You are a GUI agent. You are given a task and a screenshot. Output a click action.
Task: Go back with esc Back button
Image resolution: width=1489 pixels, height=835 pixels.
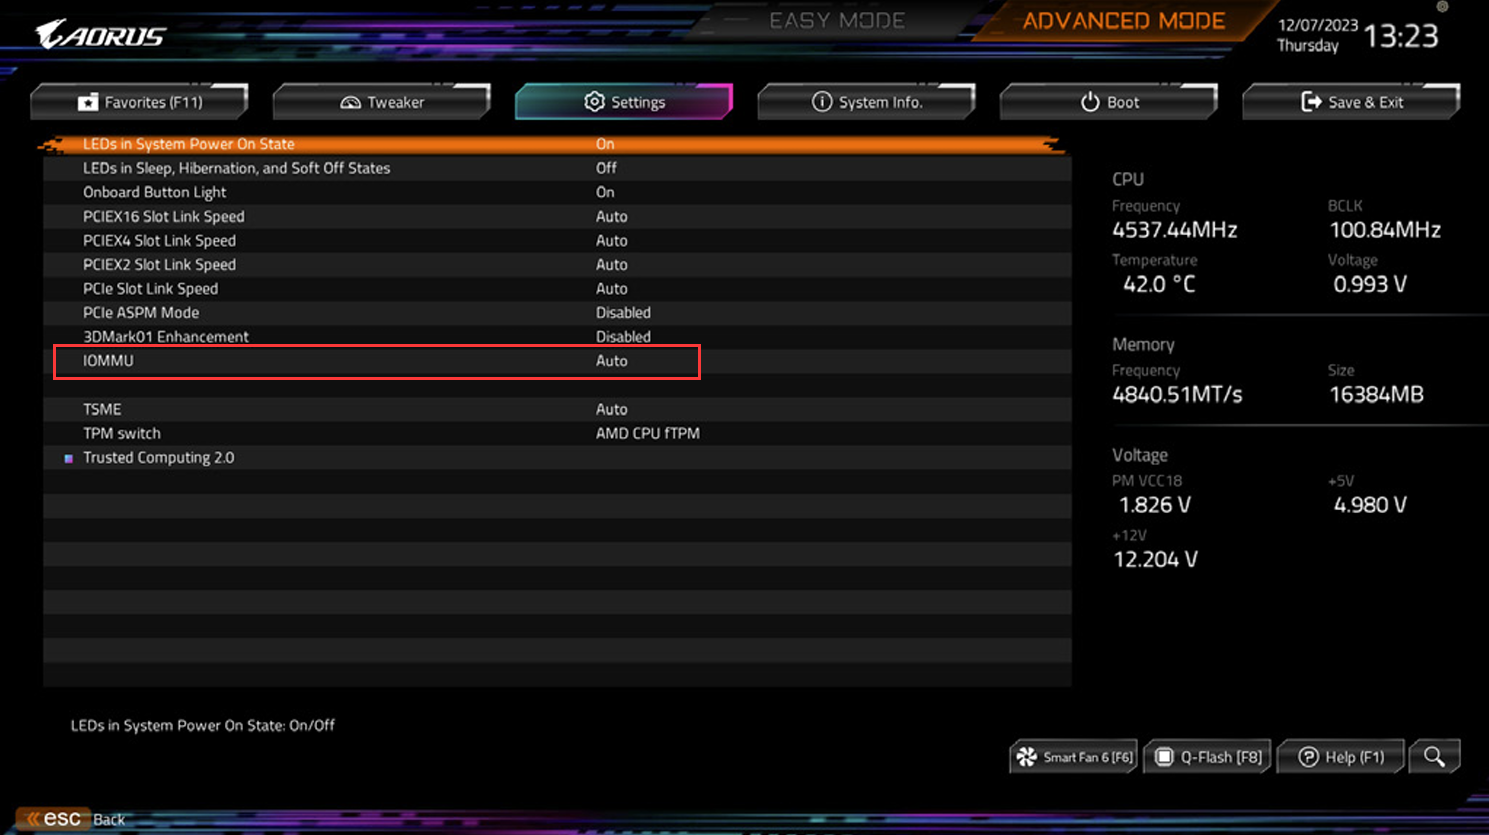coord(73,819)
